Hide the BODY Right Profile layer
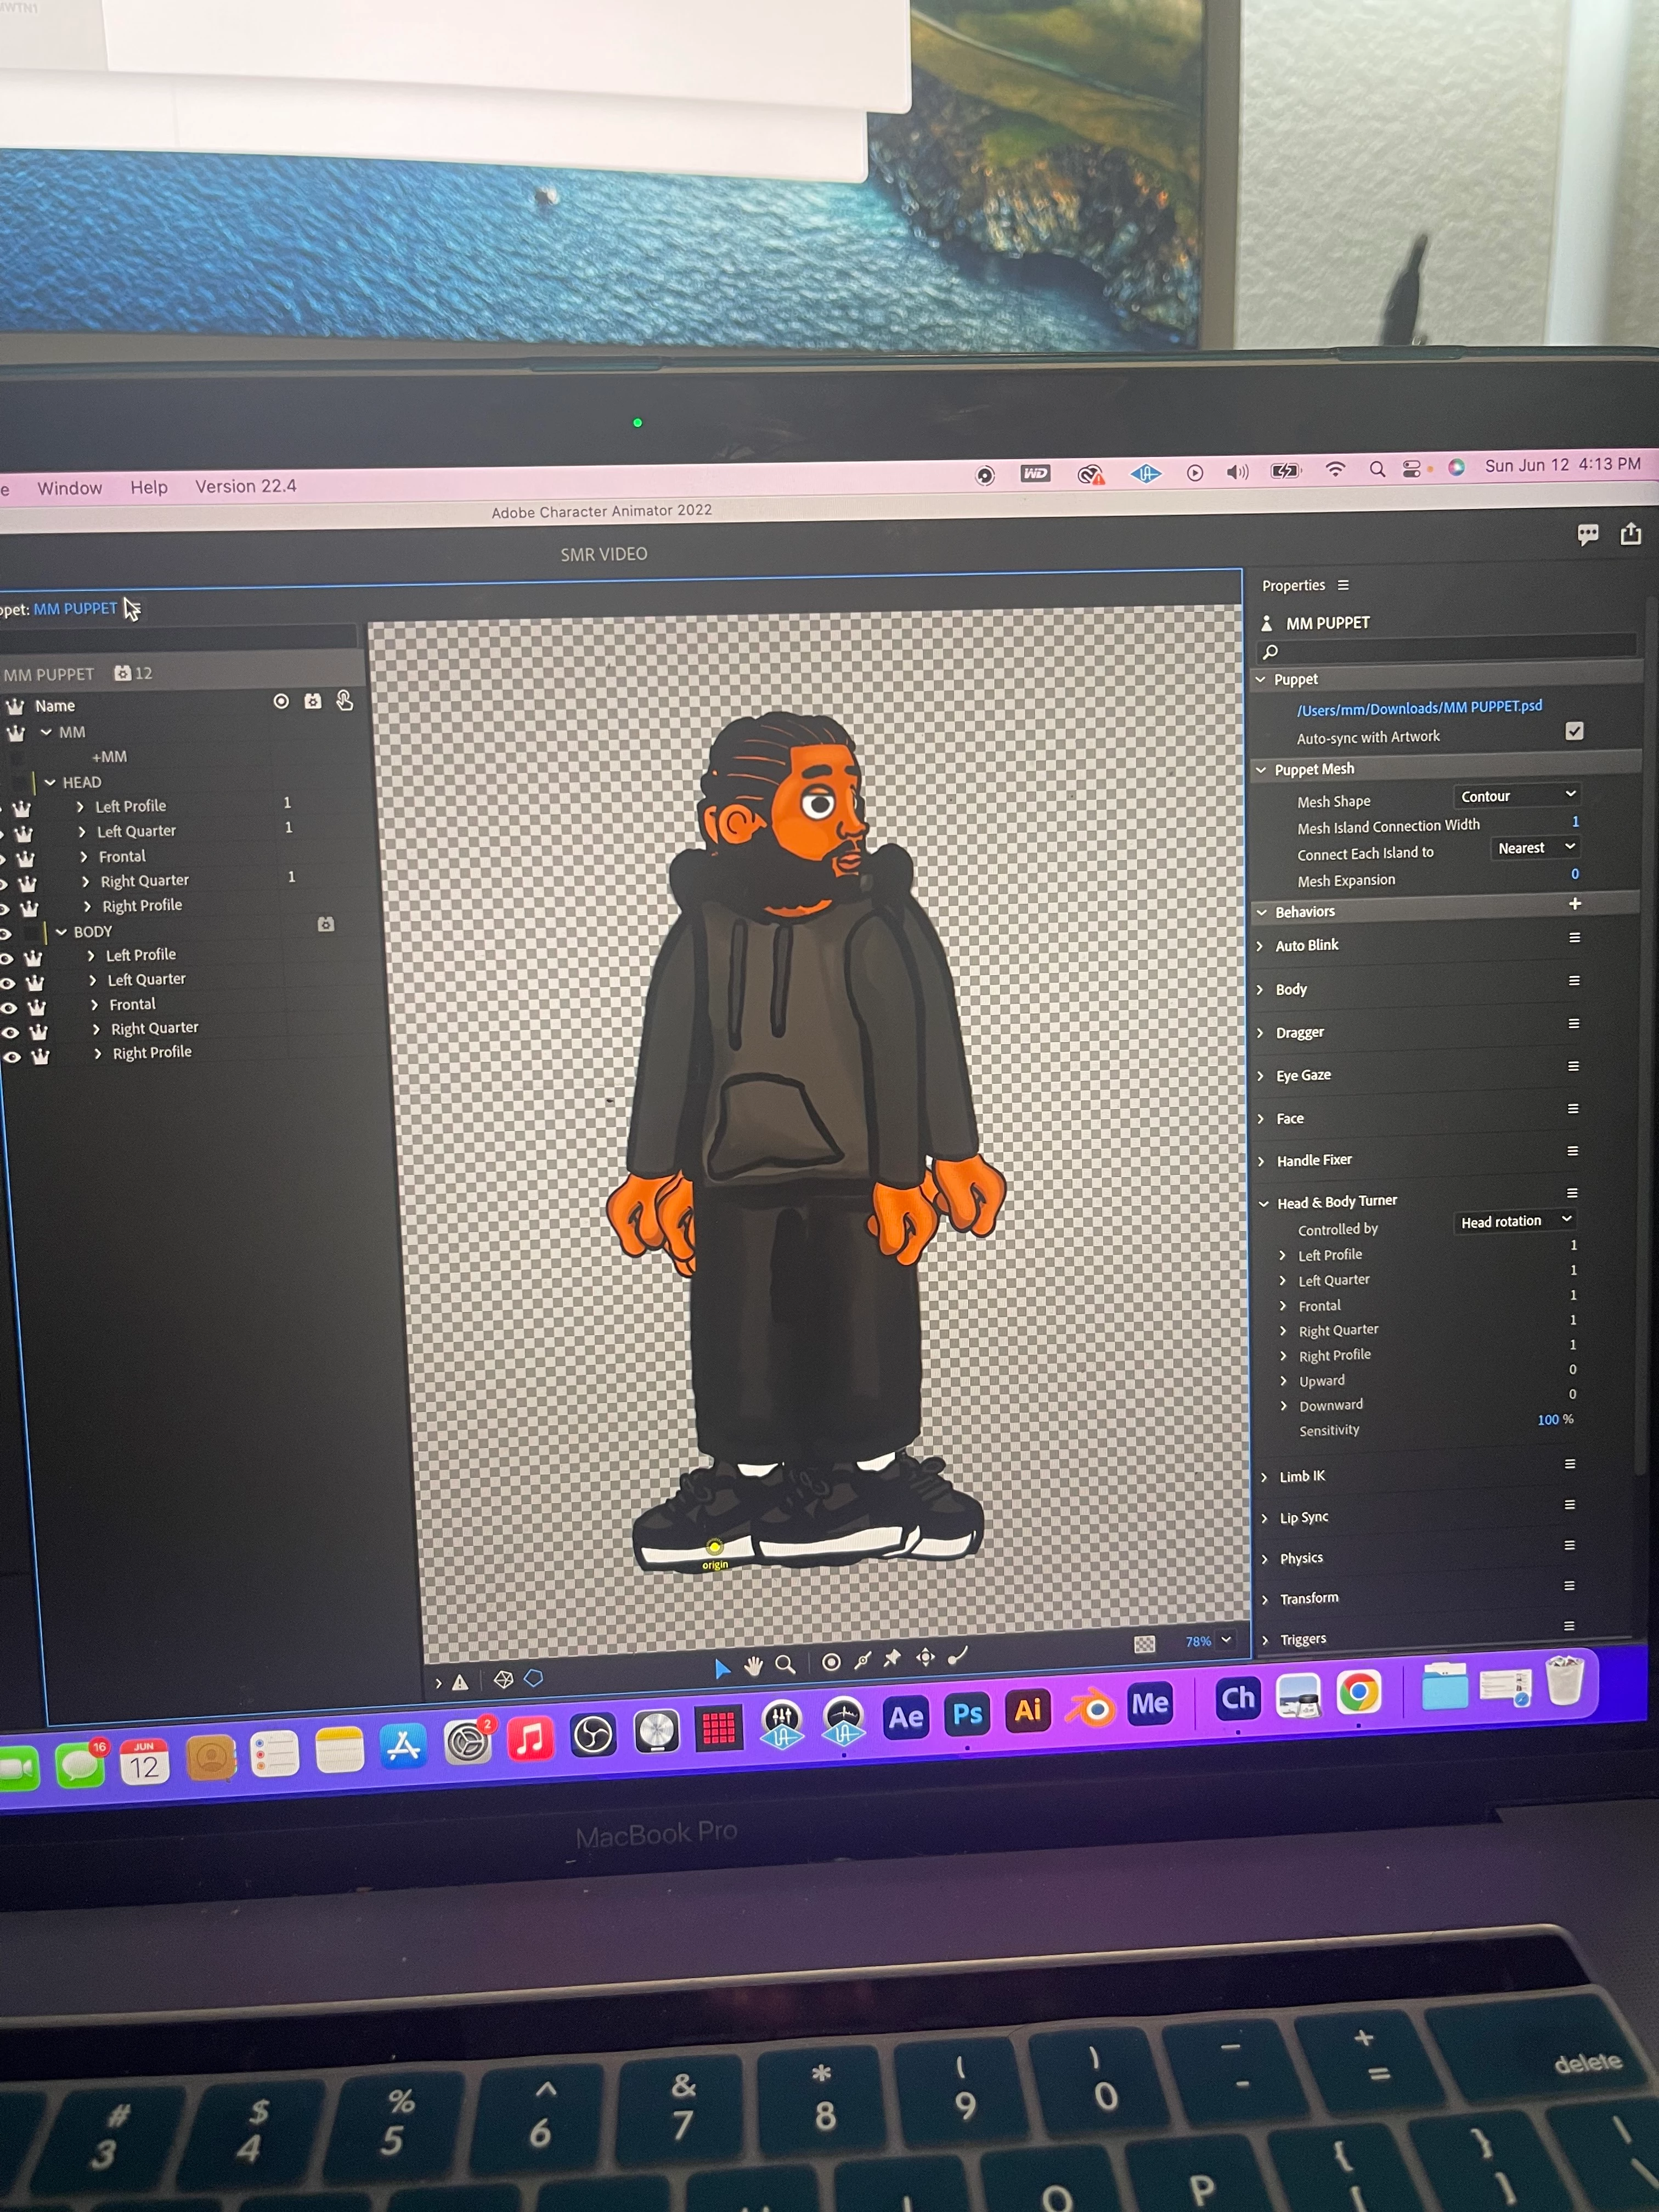This screenshot has height=2212, width=1659. coord(13,1057)
